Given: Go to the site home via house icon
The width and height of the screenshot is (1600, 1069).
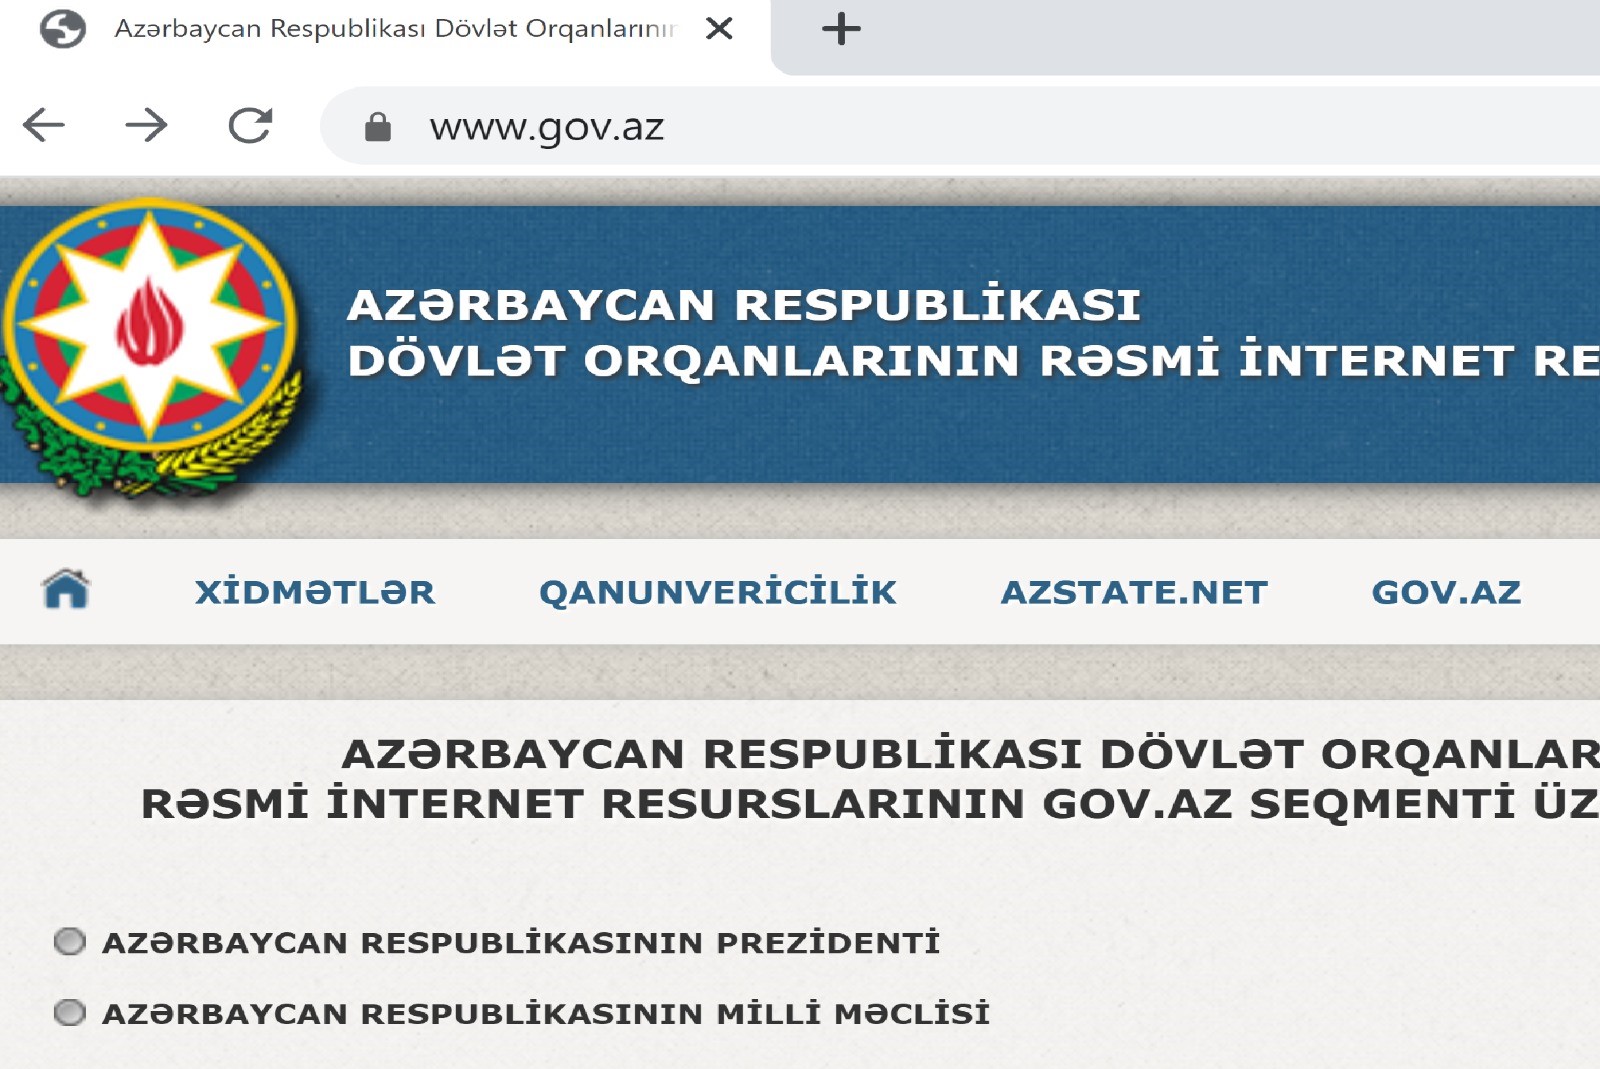Looking at the screenshot, I should pos(66,590).
